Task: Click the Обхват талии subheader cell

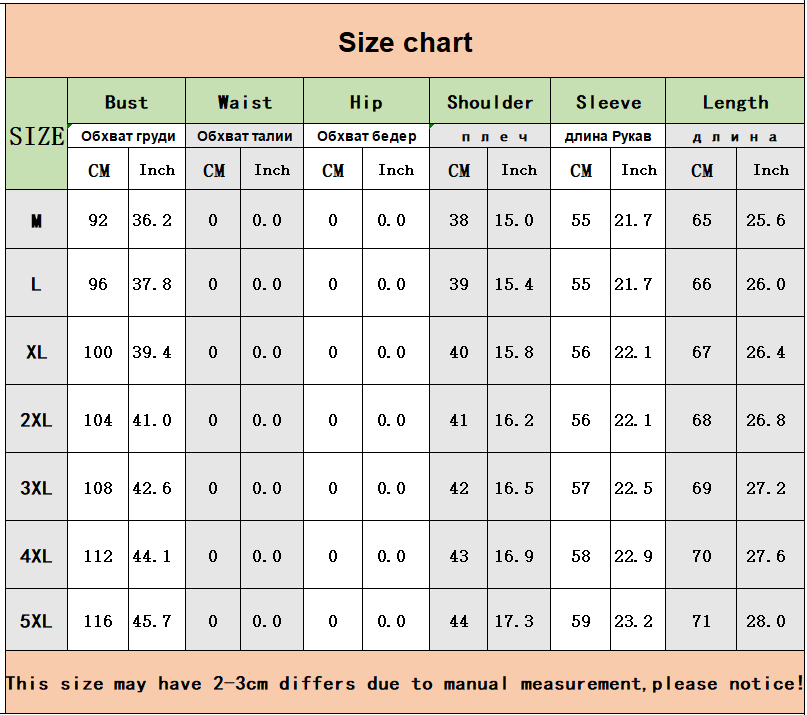Action: 244,136
